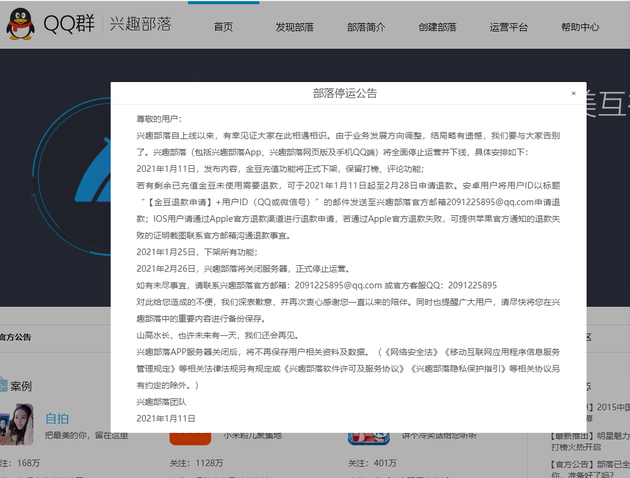Click the 把最美的你 description text
The width and height of the screenshot is (630, 478).
click(86, 435)
